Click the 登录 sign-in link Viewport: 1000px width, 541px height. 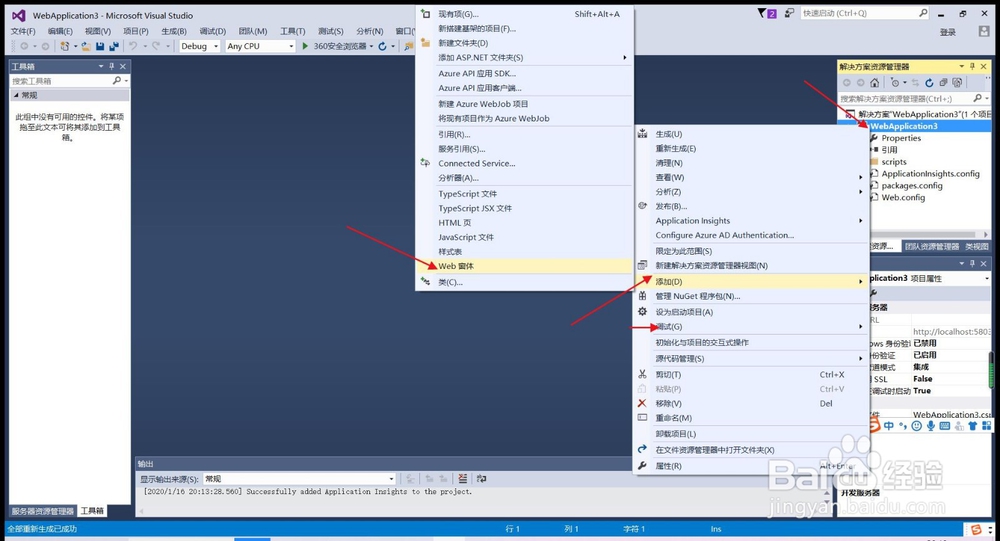[948, 33]
